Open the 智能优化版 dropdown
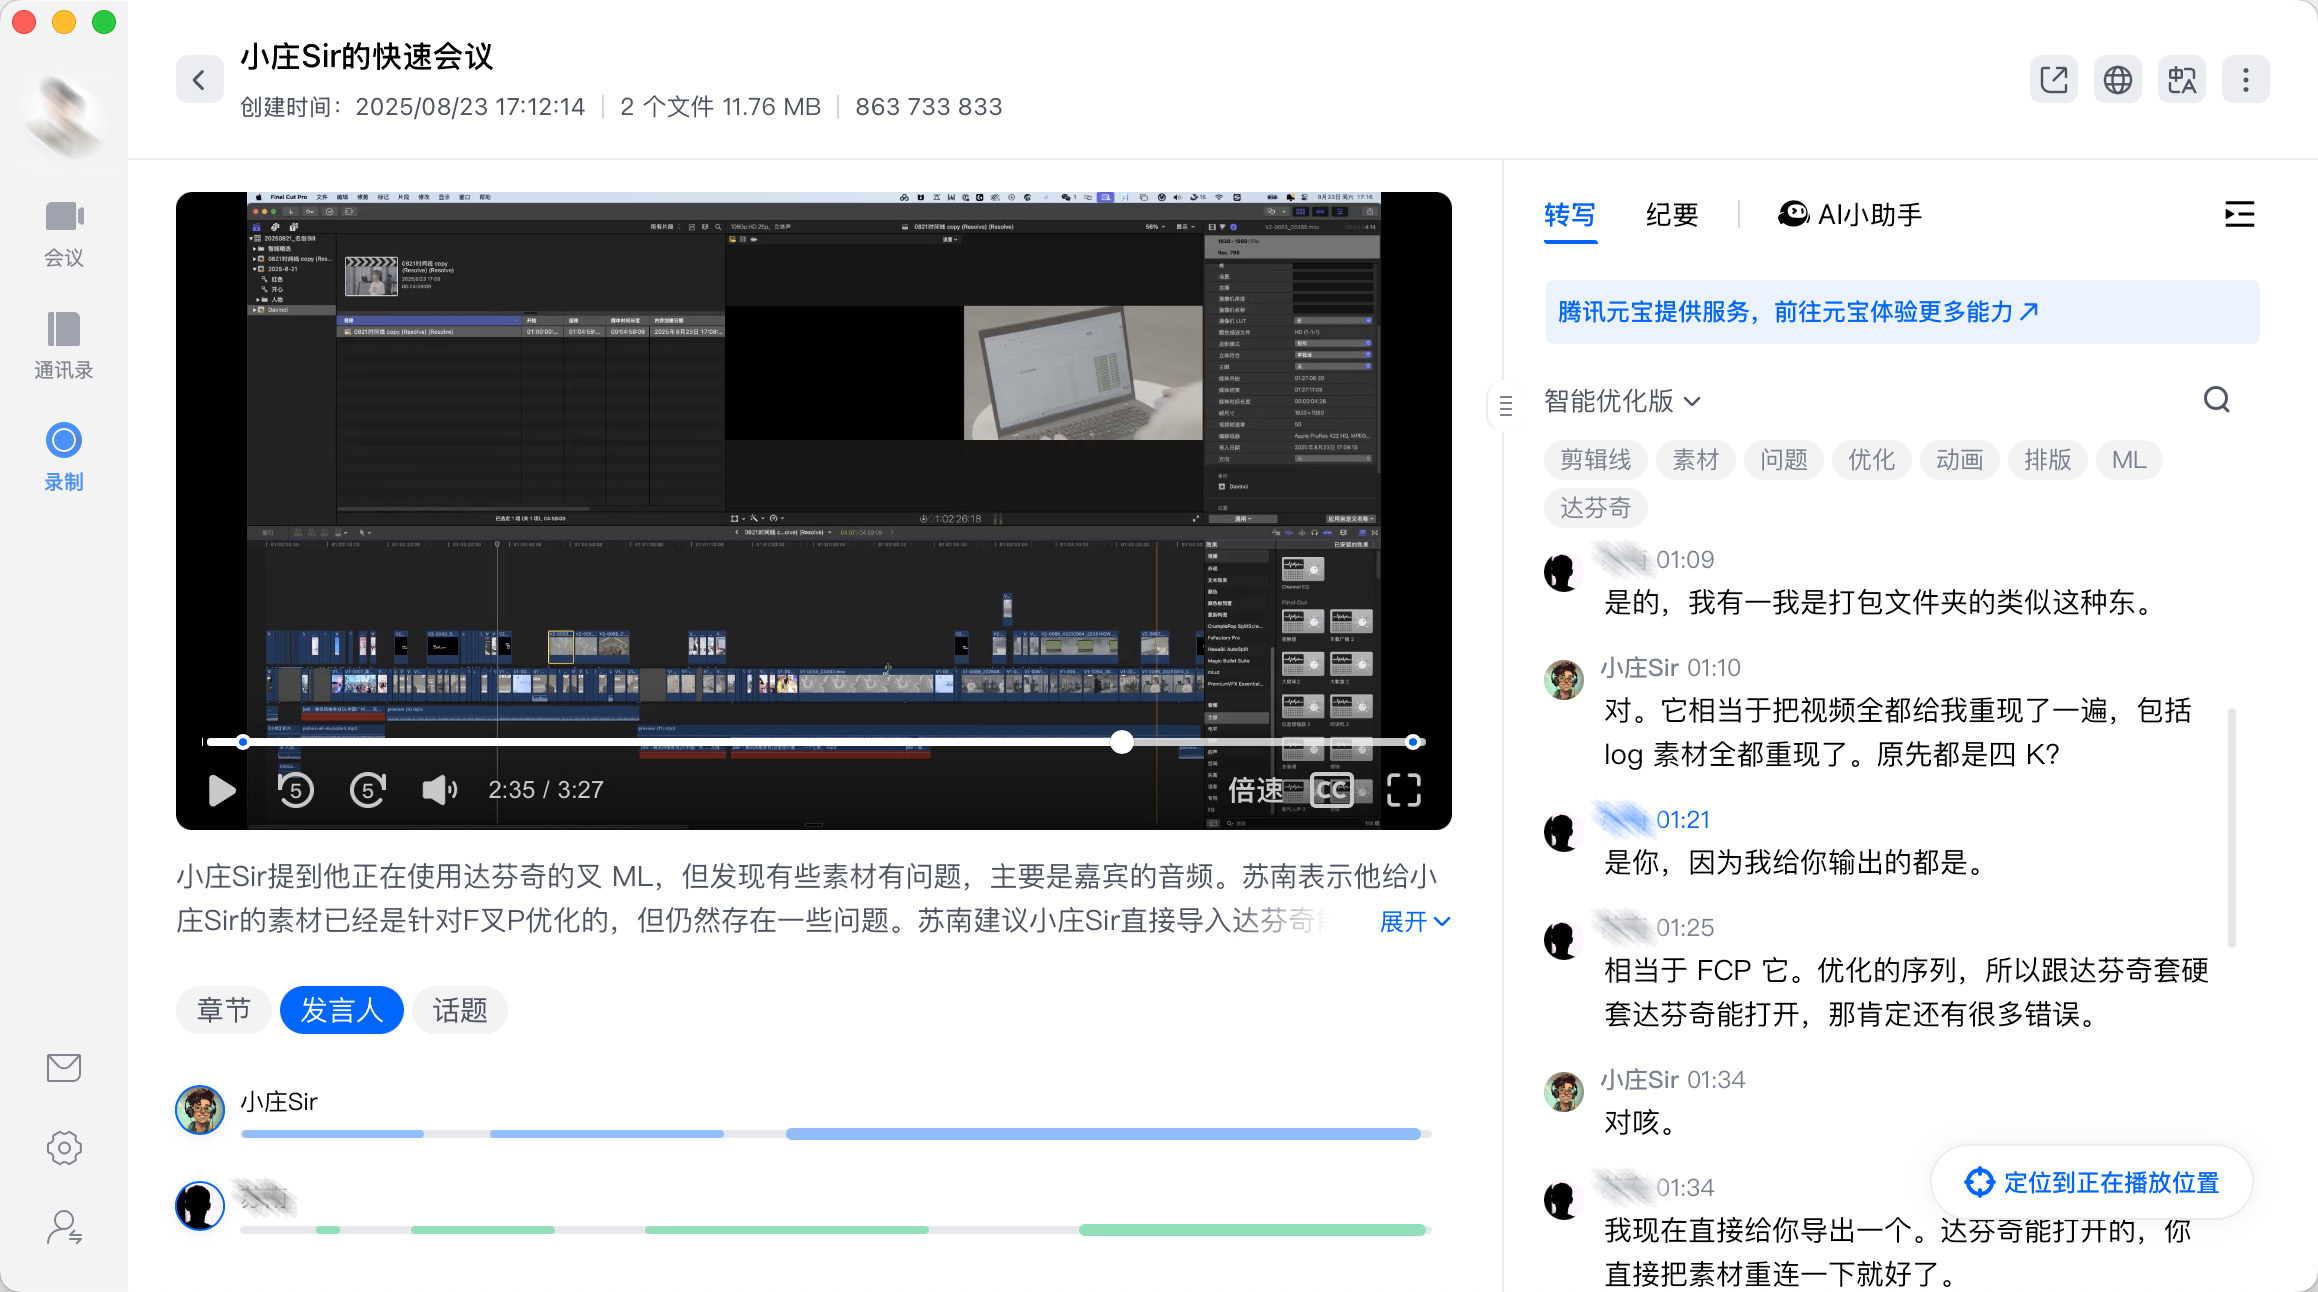Screen dimensions: 2318x1292 (x=1621, y=401)
